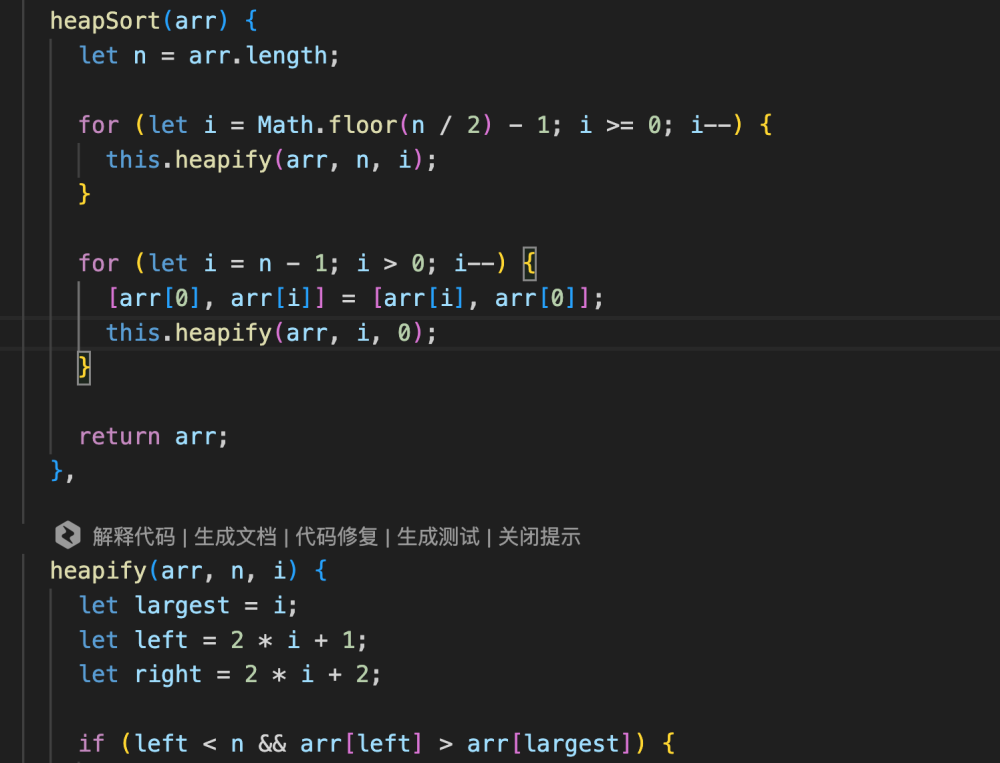
Task: Click the largest variable declaration
Action: [182, 606]
